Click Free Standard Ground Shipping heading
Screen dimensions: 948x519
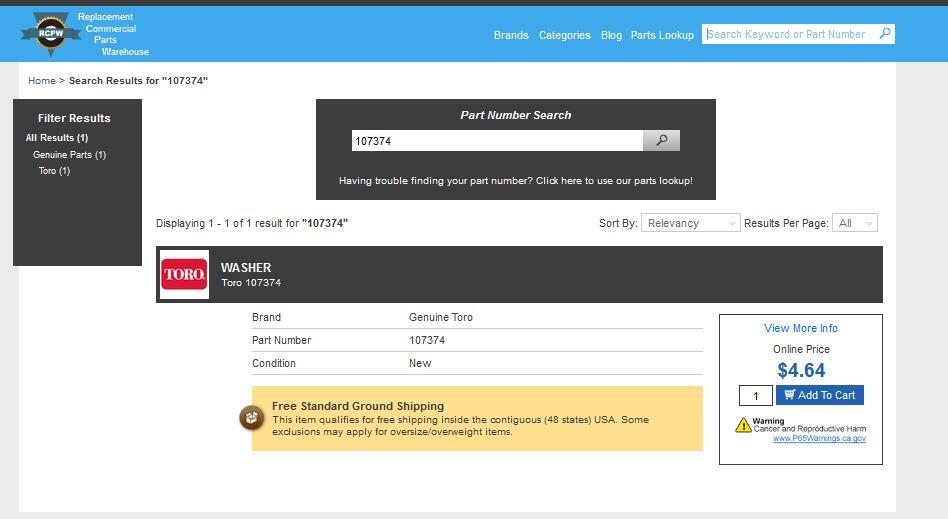(x=358, y=406)
